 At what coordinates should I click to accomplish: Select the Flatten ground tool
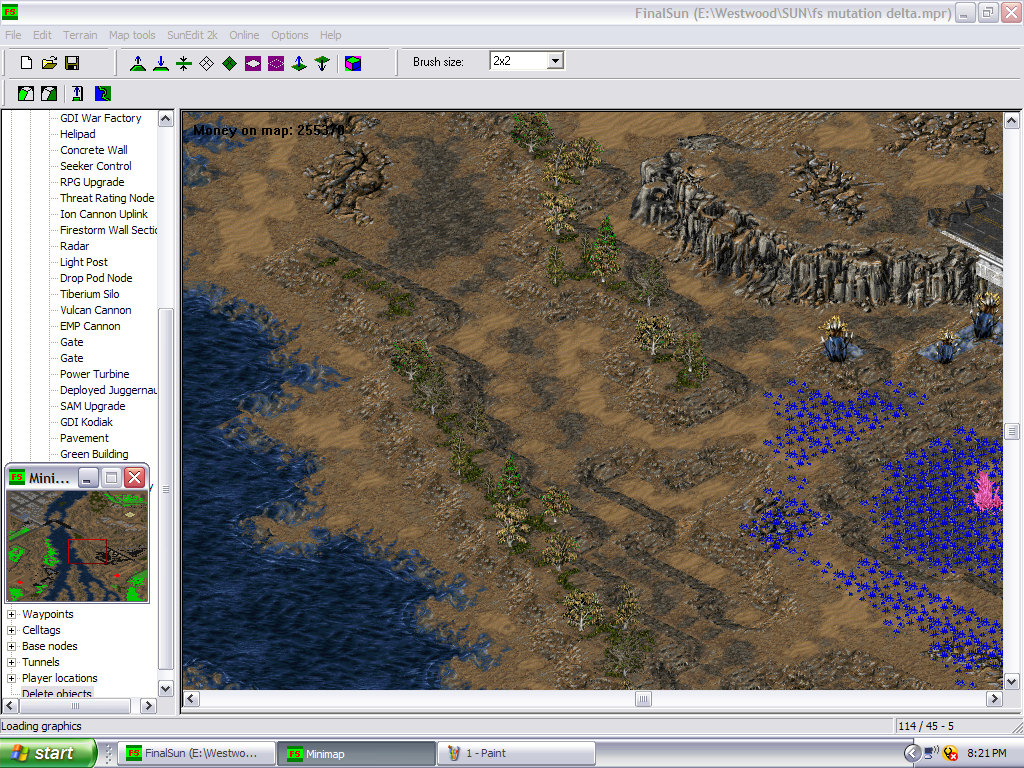pos(184,63)
